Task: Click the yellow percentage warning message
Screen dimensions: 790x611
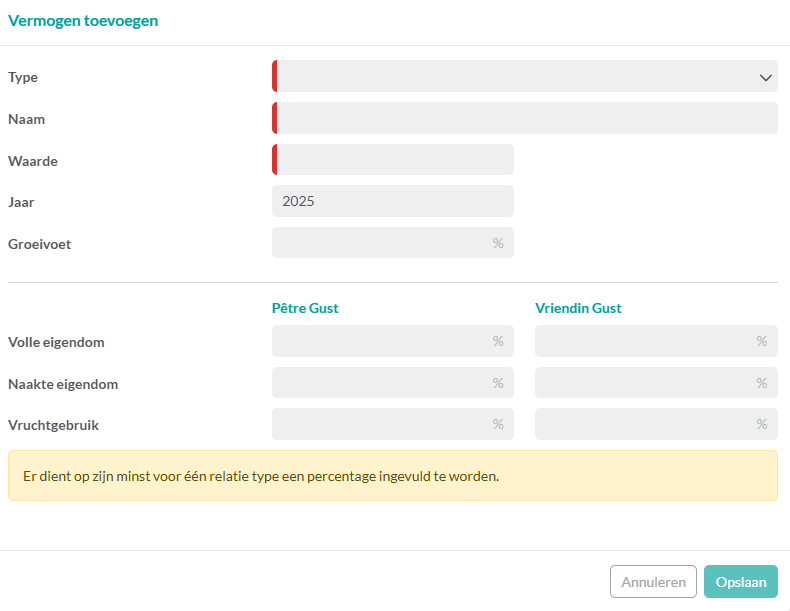Action: pos(392,476)
